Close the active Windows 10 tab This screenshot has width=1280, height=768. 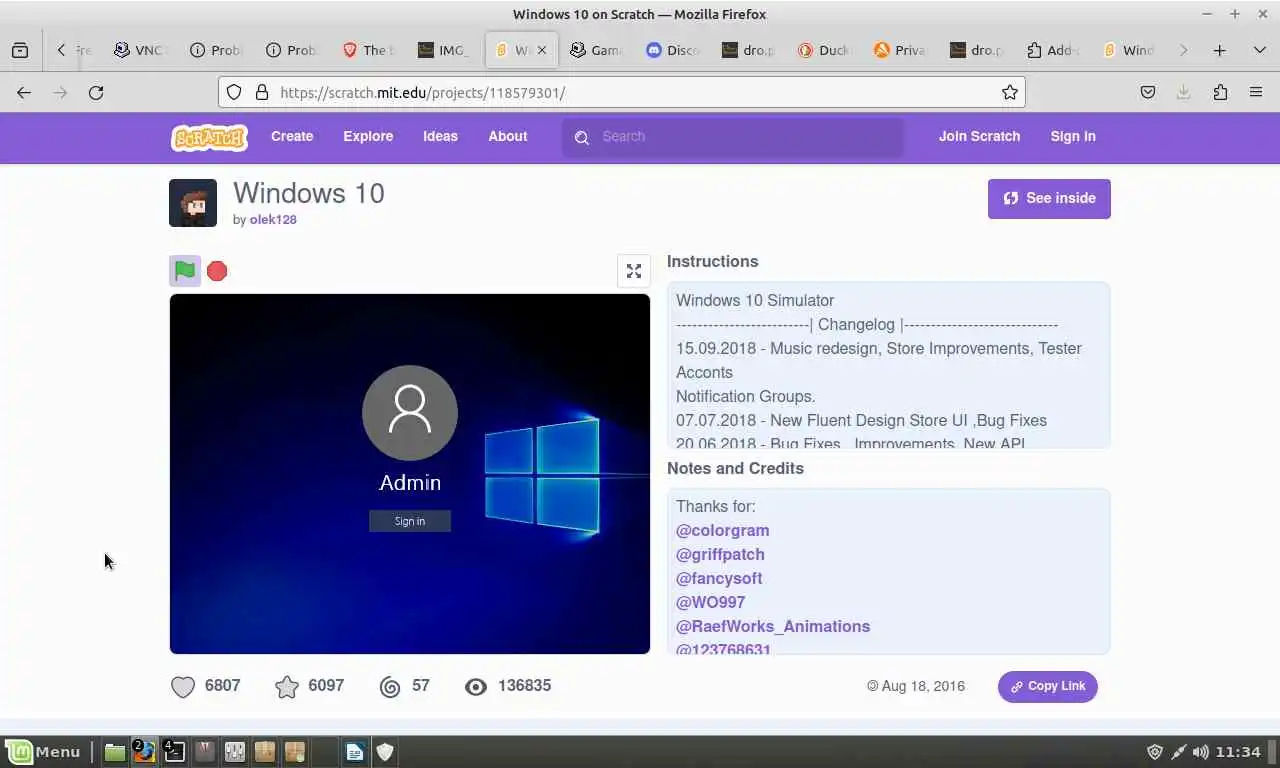point(542,50)
